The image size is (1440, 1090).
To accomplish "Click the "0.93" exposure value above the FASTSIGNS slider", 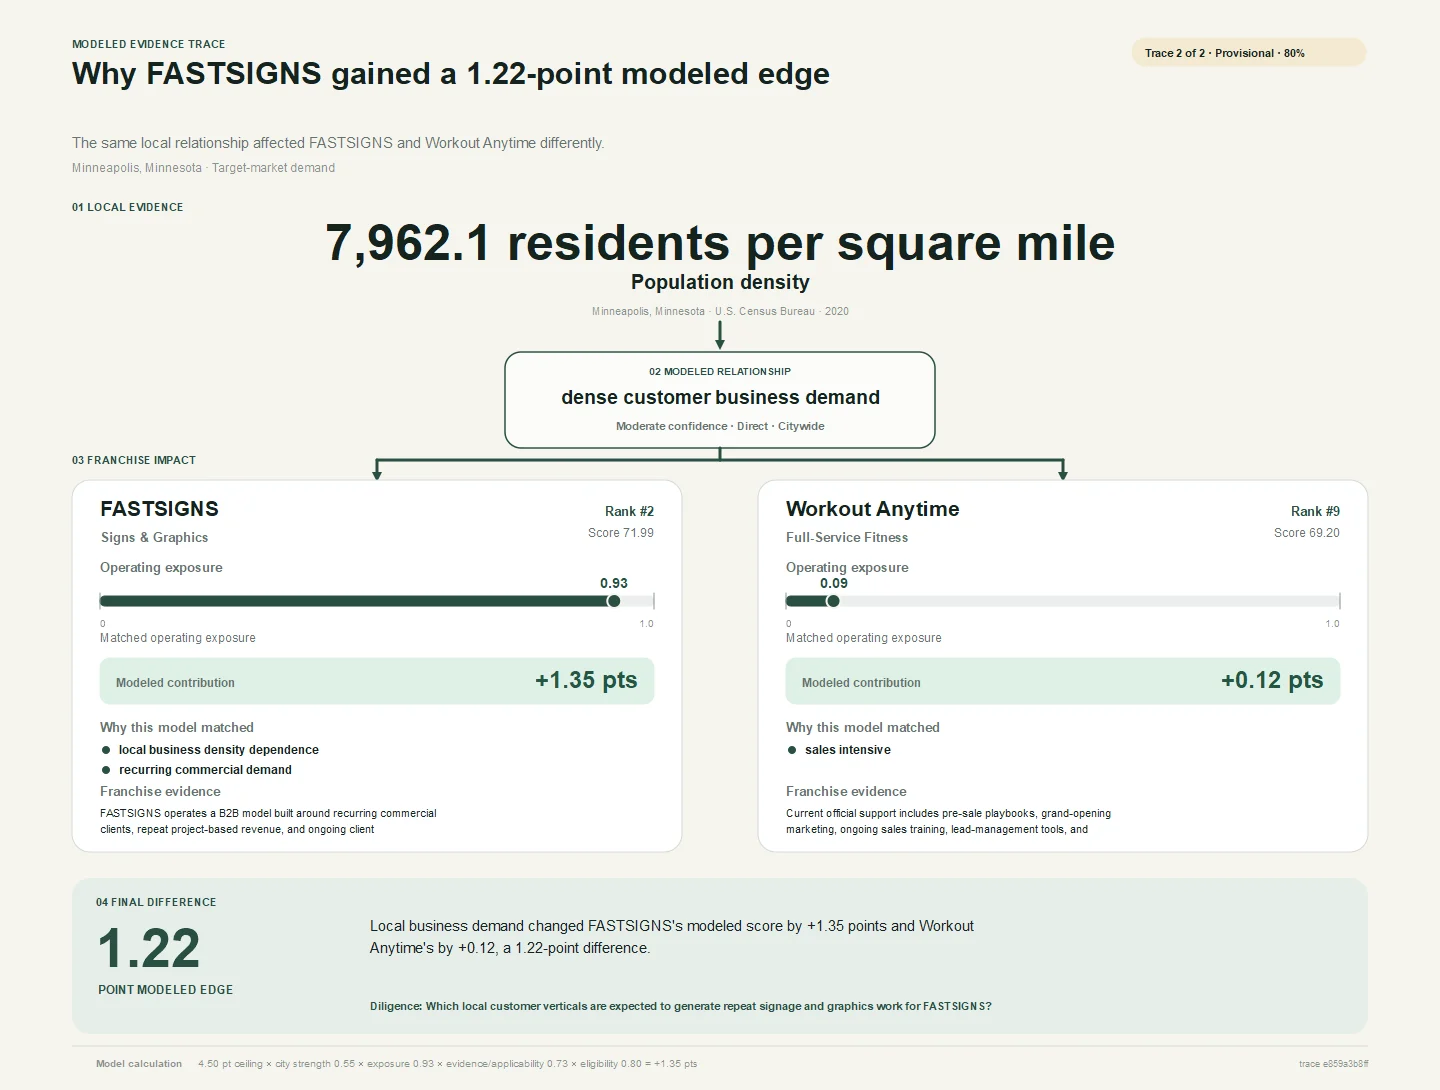I will tap(614, 583).
